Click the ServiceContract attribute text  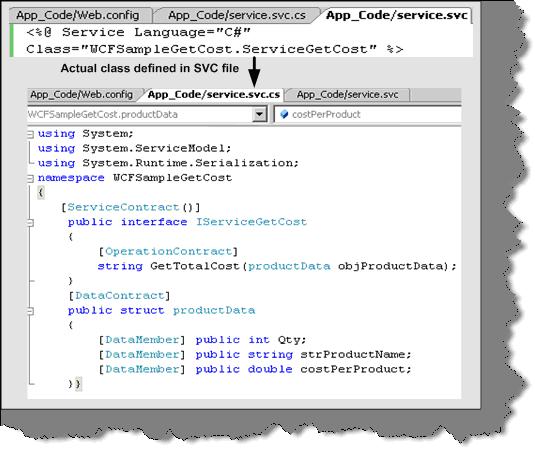(123, 207)
